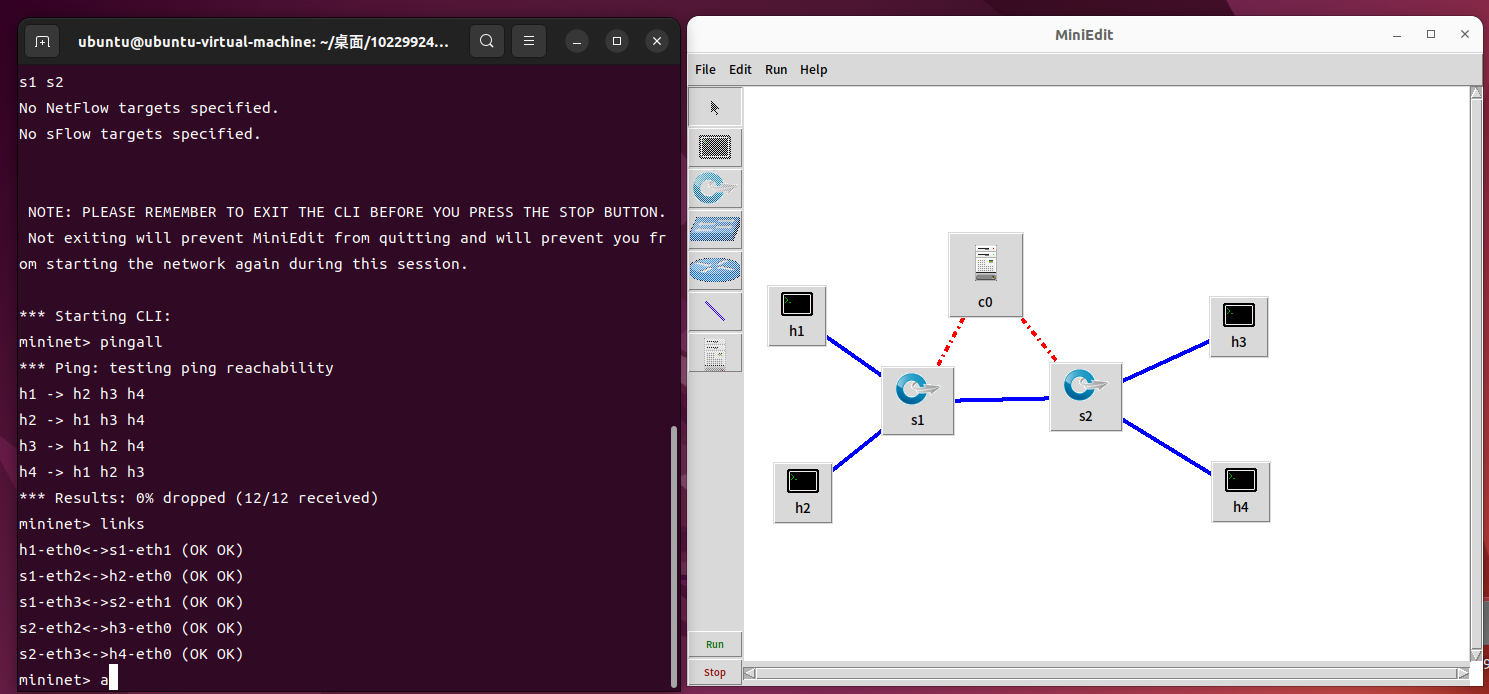Click 'No NetFlow targets specified.' line
Screen dimensions: 1489x694
[149, 108]
